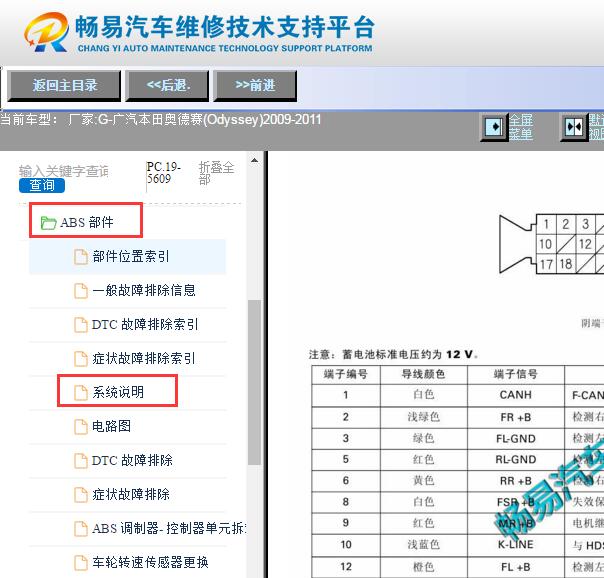
Task: Focus the 输入关键字查询 keyword field
Action: [64, 171]
